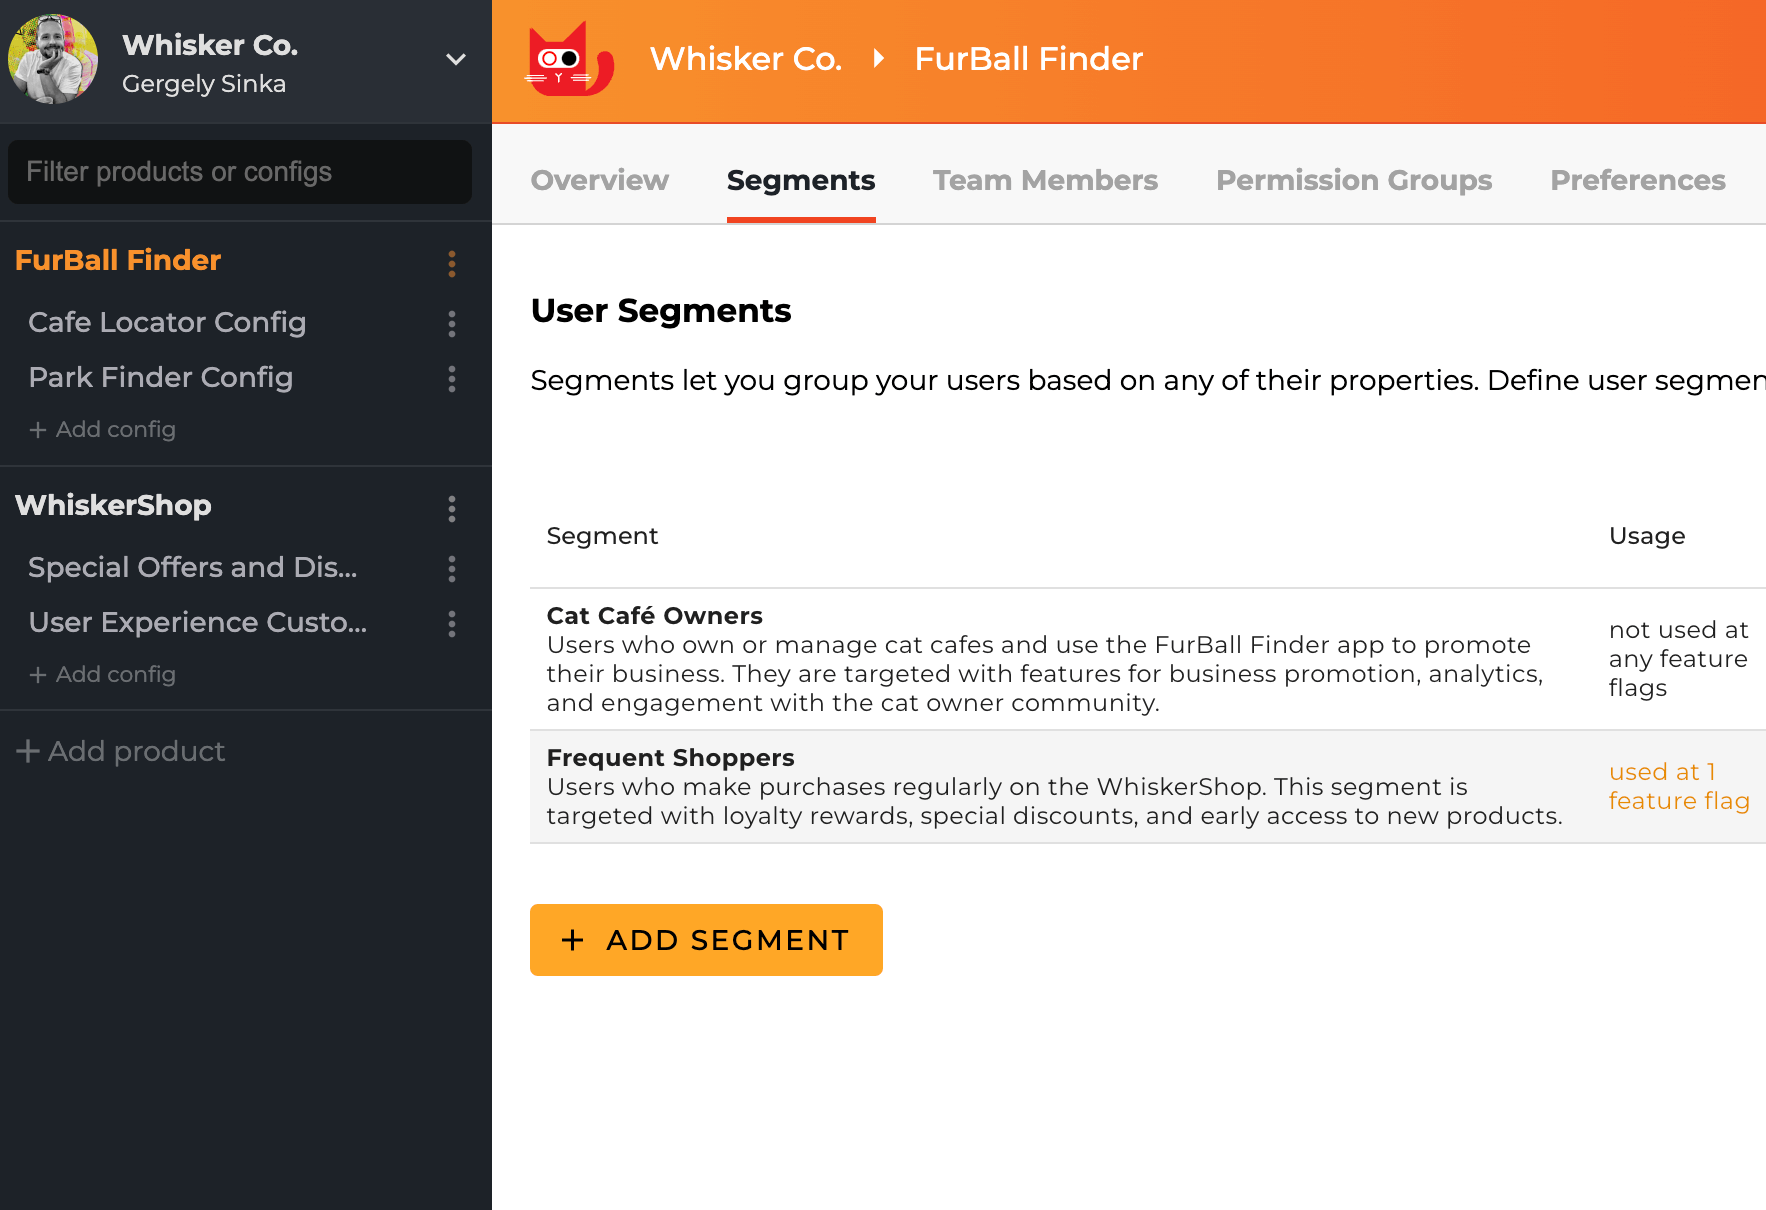1766x1210 pixels.
Task: Select Cafe Locator Config in sidebar
Action: (167, 322)
